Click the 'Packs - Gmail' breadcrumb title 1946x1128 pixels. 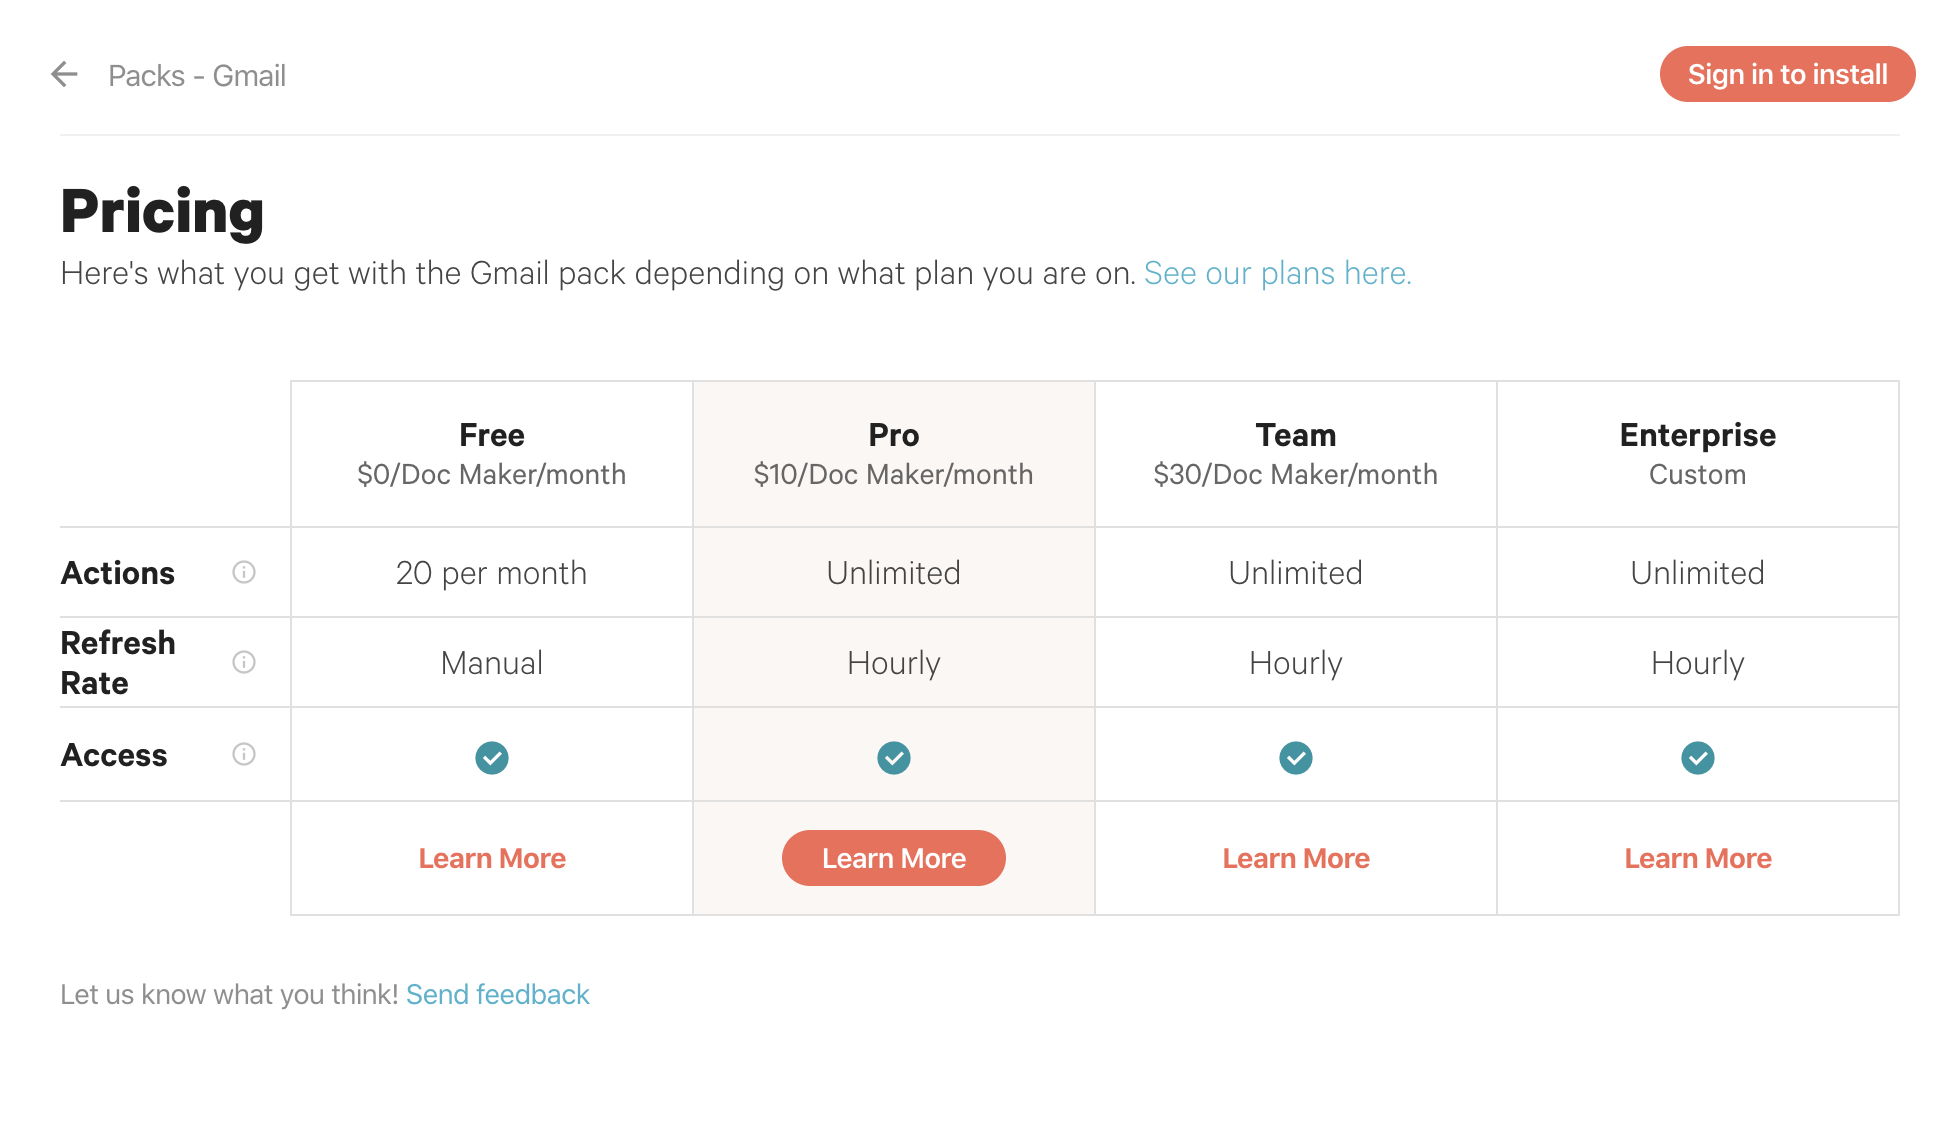point(197,76)
